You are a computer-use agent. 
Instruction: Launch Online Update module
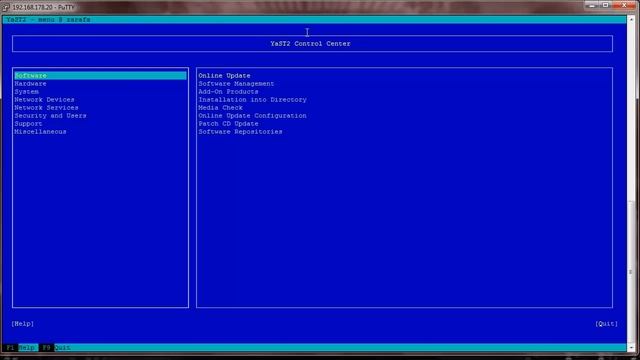point(224,76)
